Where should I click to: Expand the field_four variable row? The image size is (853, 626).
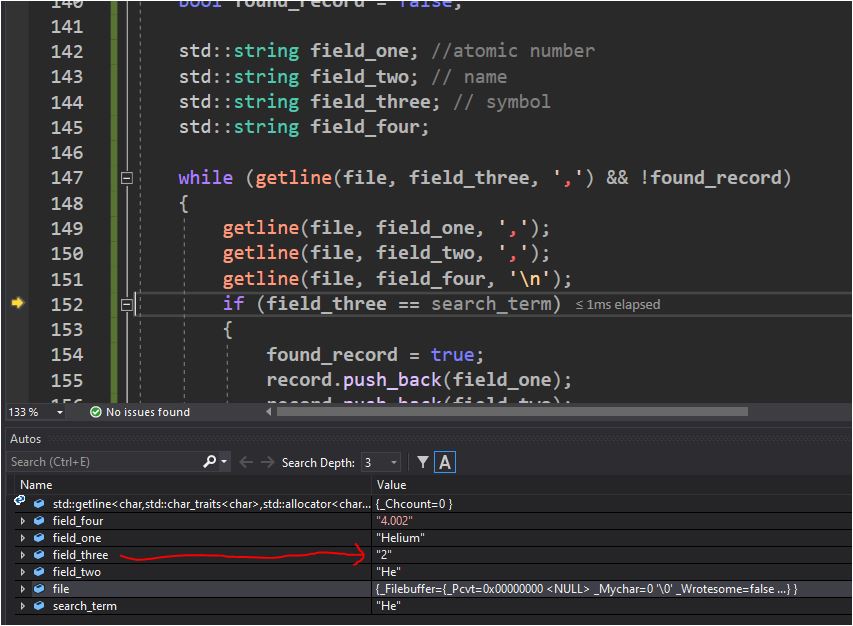click(x=22, y=521)
